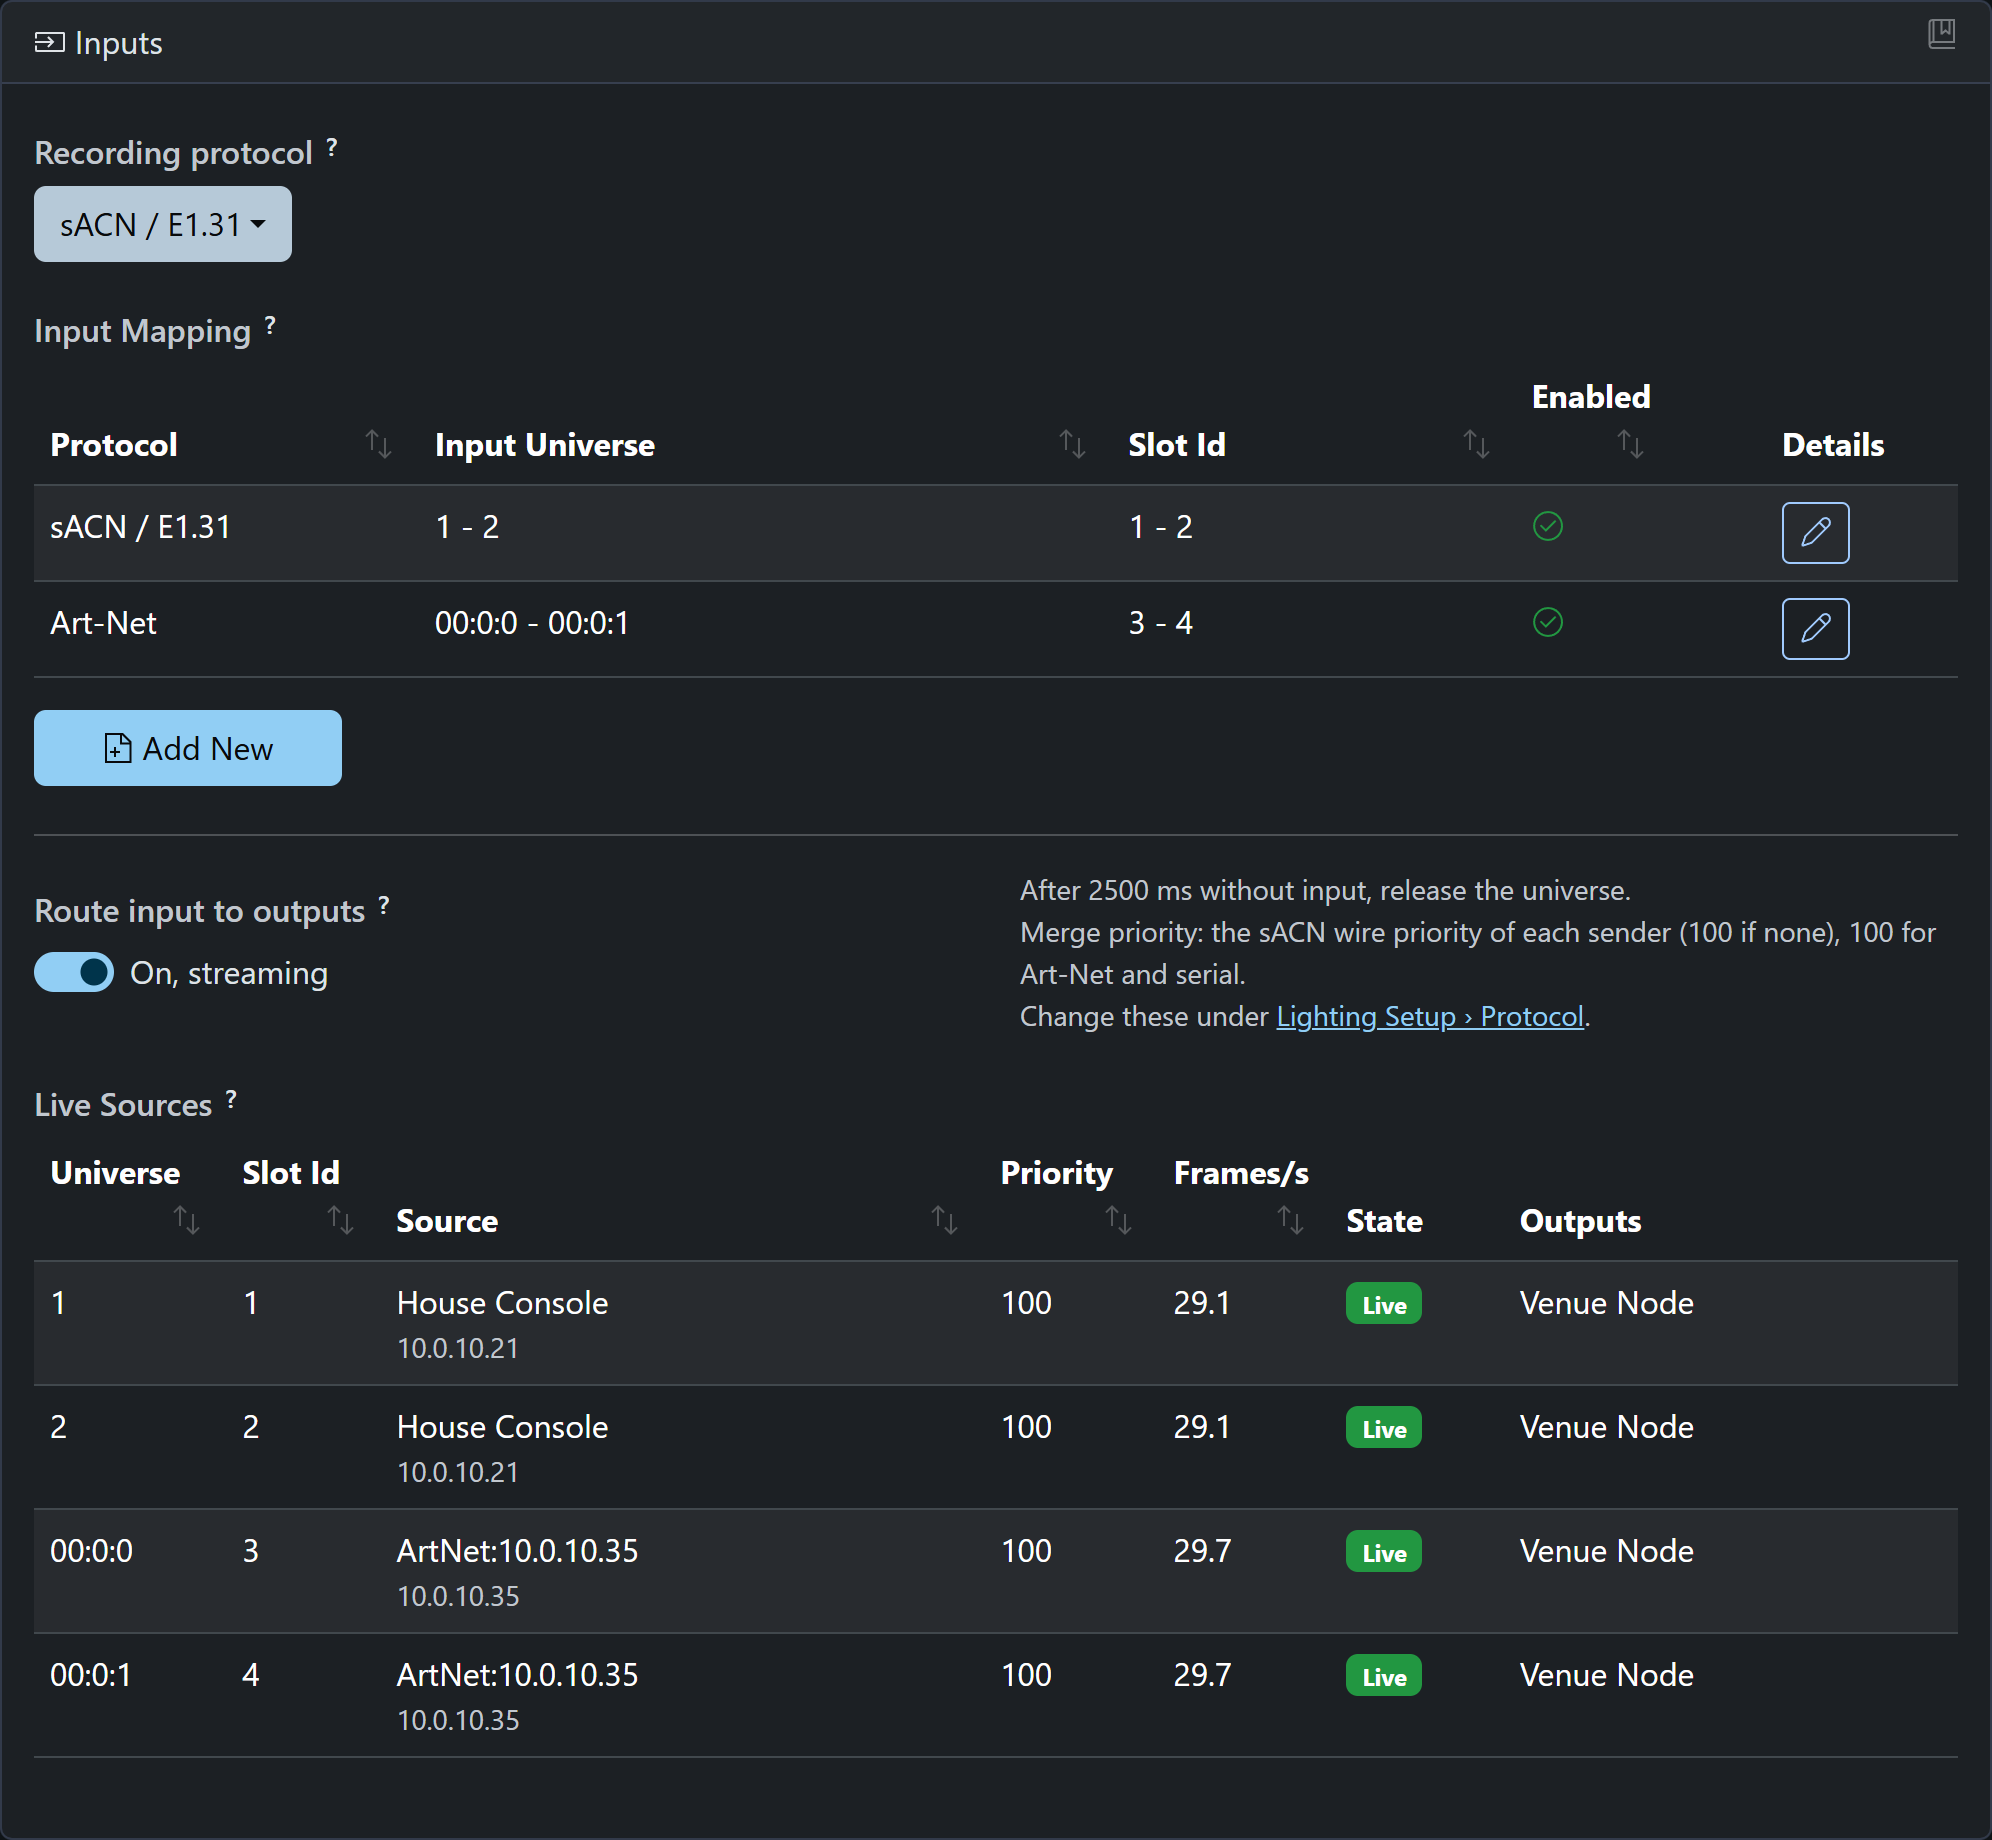Select House Console source in universe 1 row
1992x1840 pixels.
[x=502, y=1303]
